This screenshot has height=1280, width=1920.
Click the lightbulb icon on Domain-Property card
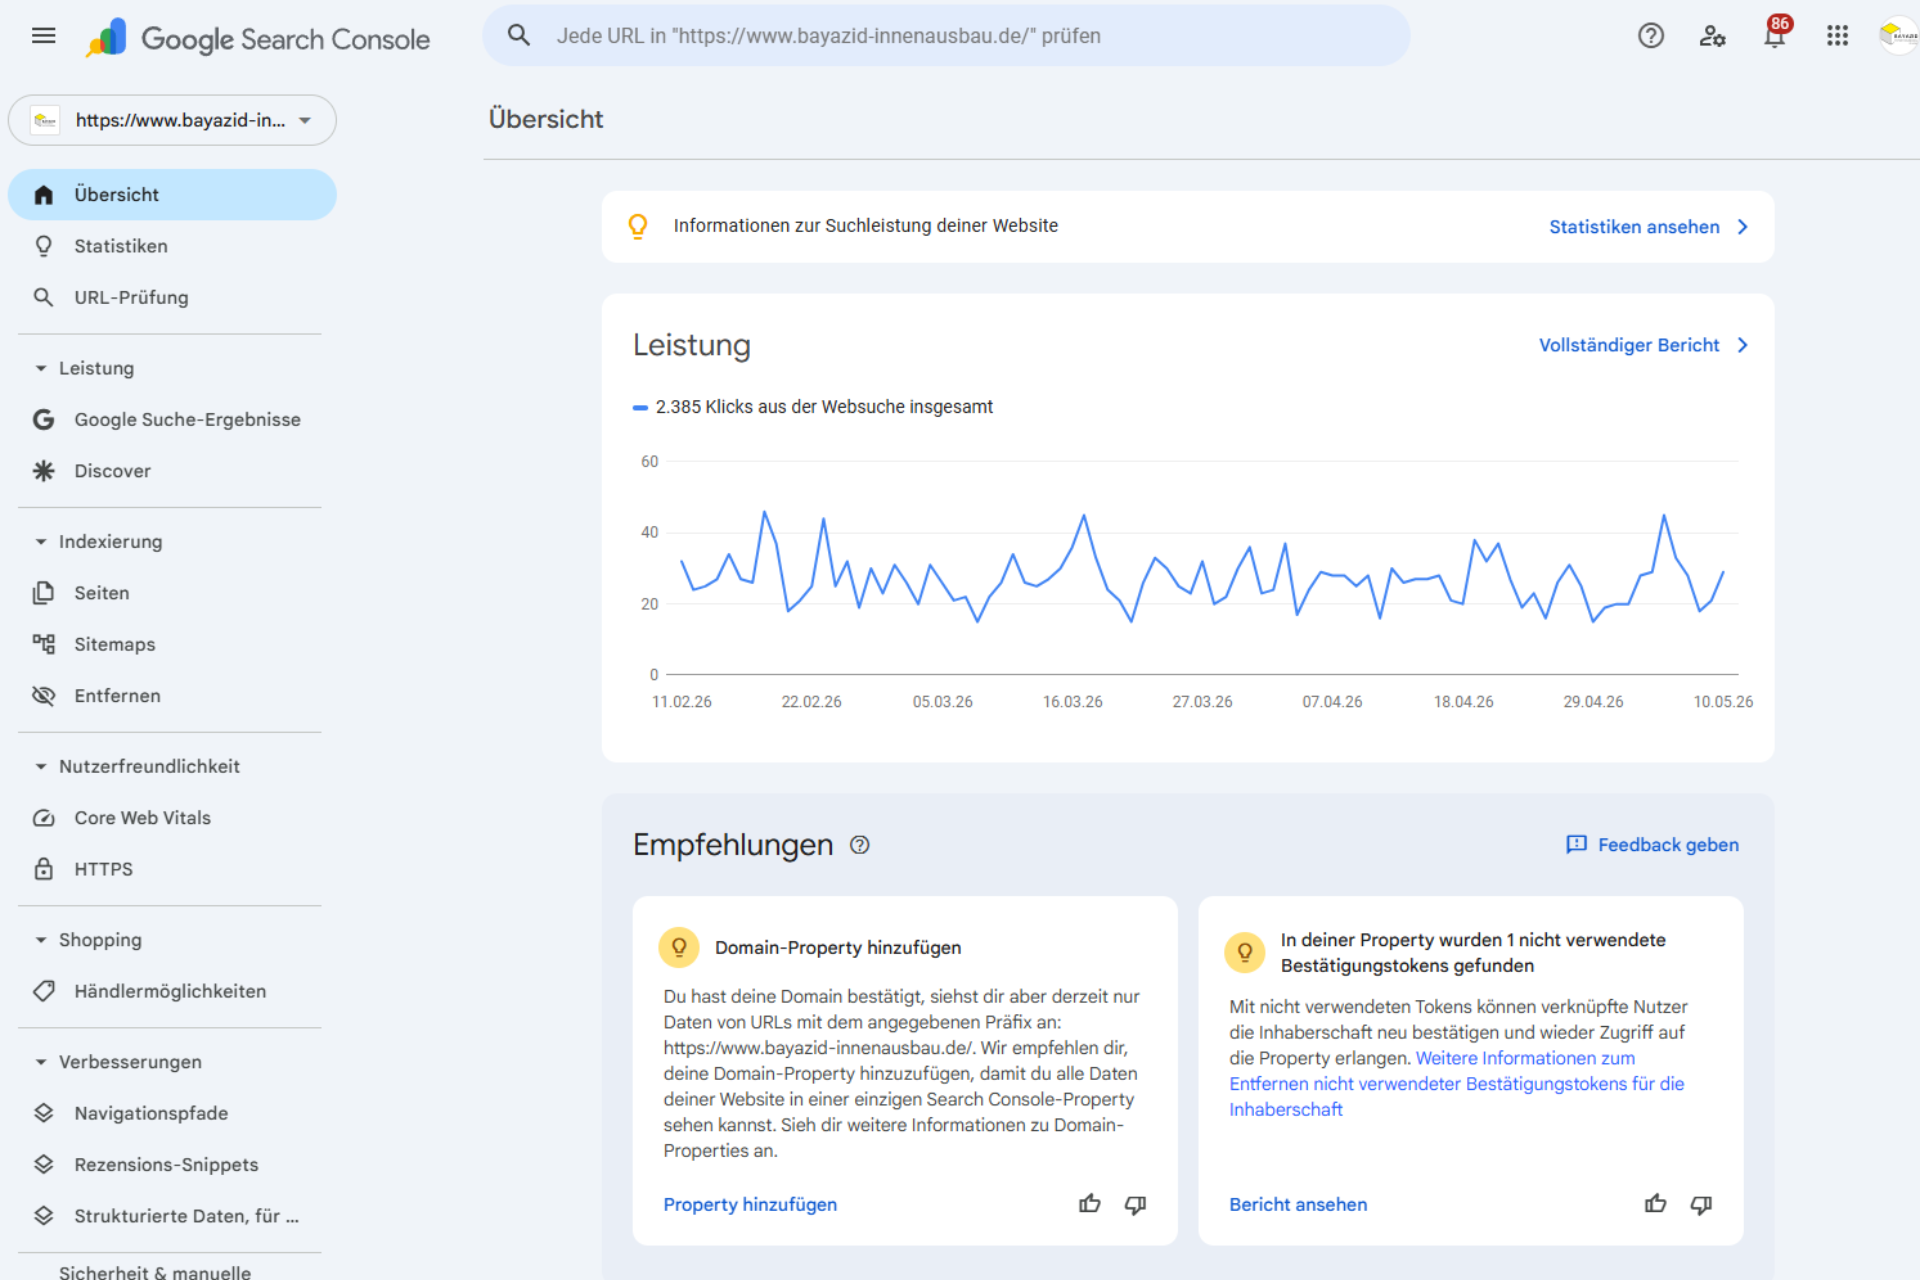[679, 947]
